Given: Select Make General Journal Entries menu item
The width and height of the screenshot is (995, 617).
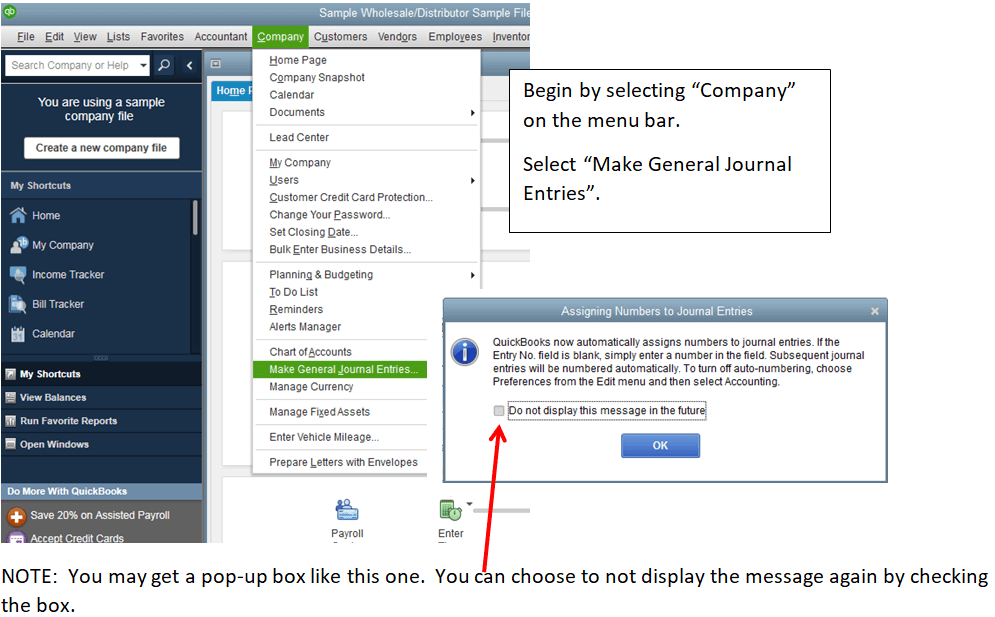Looking at the screenshot, I should point(340,369).
